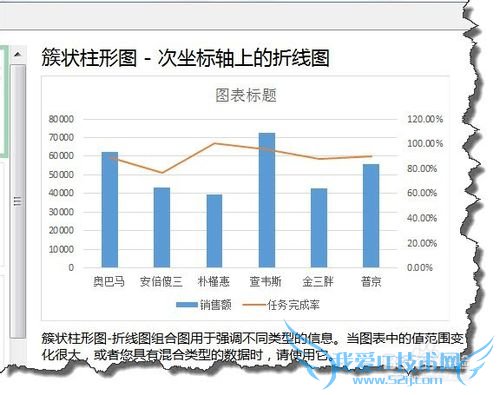Viewport: 500px width, 395px height.
Task: Click the 任务完成率 legend entry
Action: click(282, 305)
